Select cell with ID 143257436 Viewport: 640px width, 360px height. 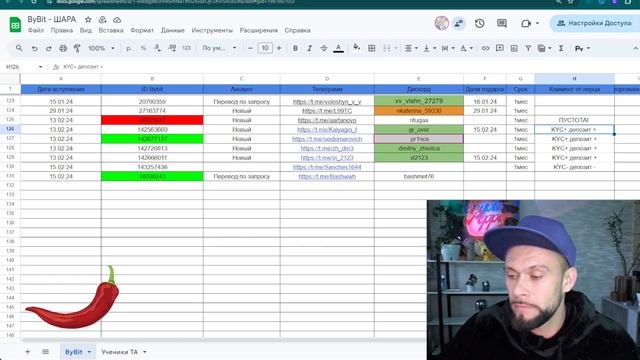pyautogui.click(x=152, y=167)
